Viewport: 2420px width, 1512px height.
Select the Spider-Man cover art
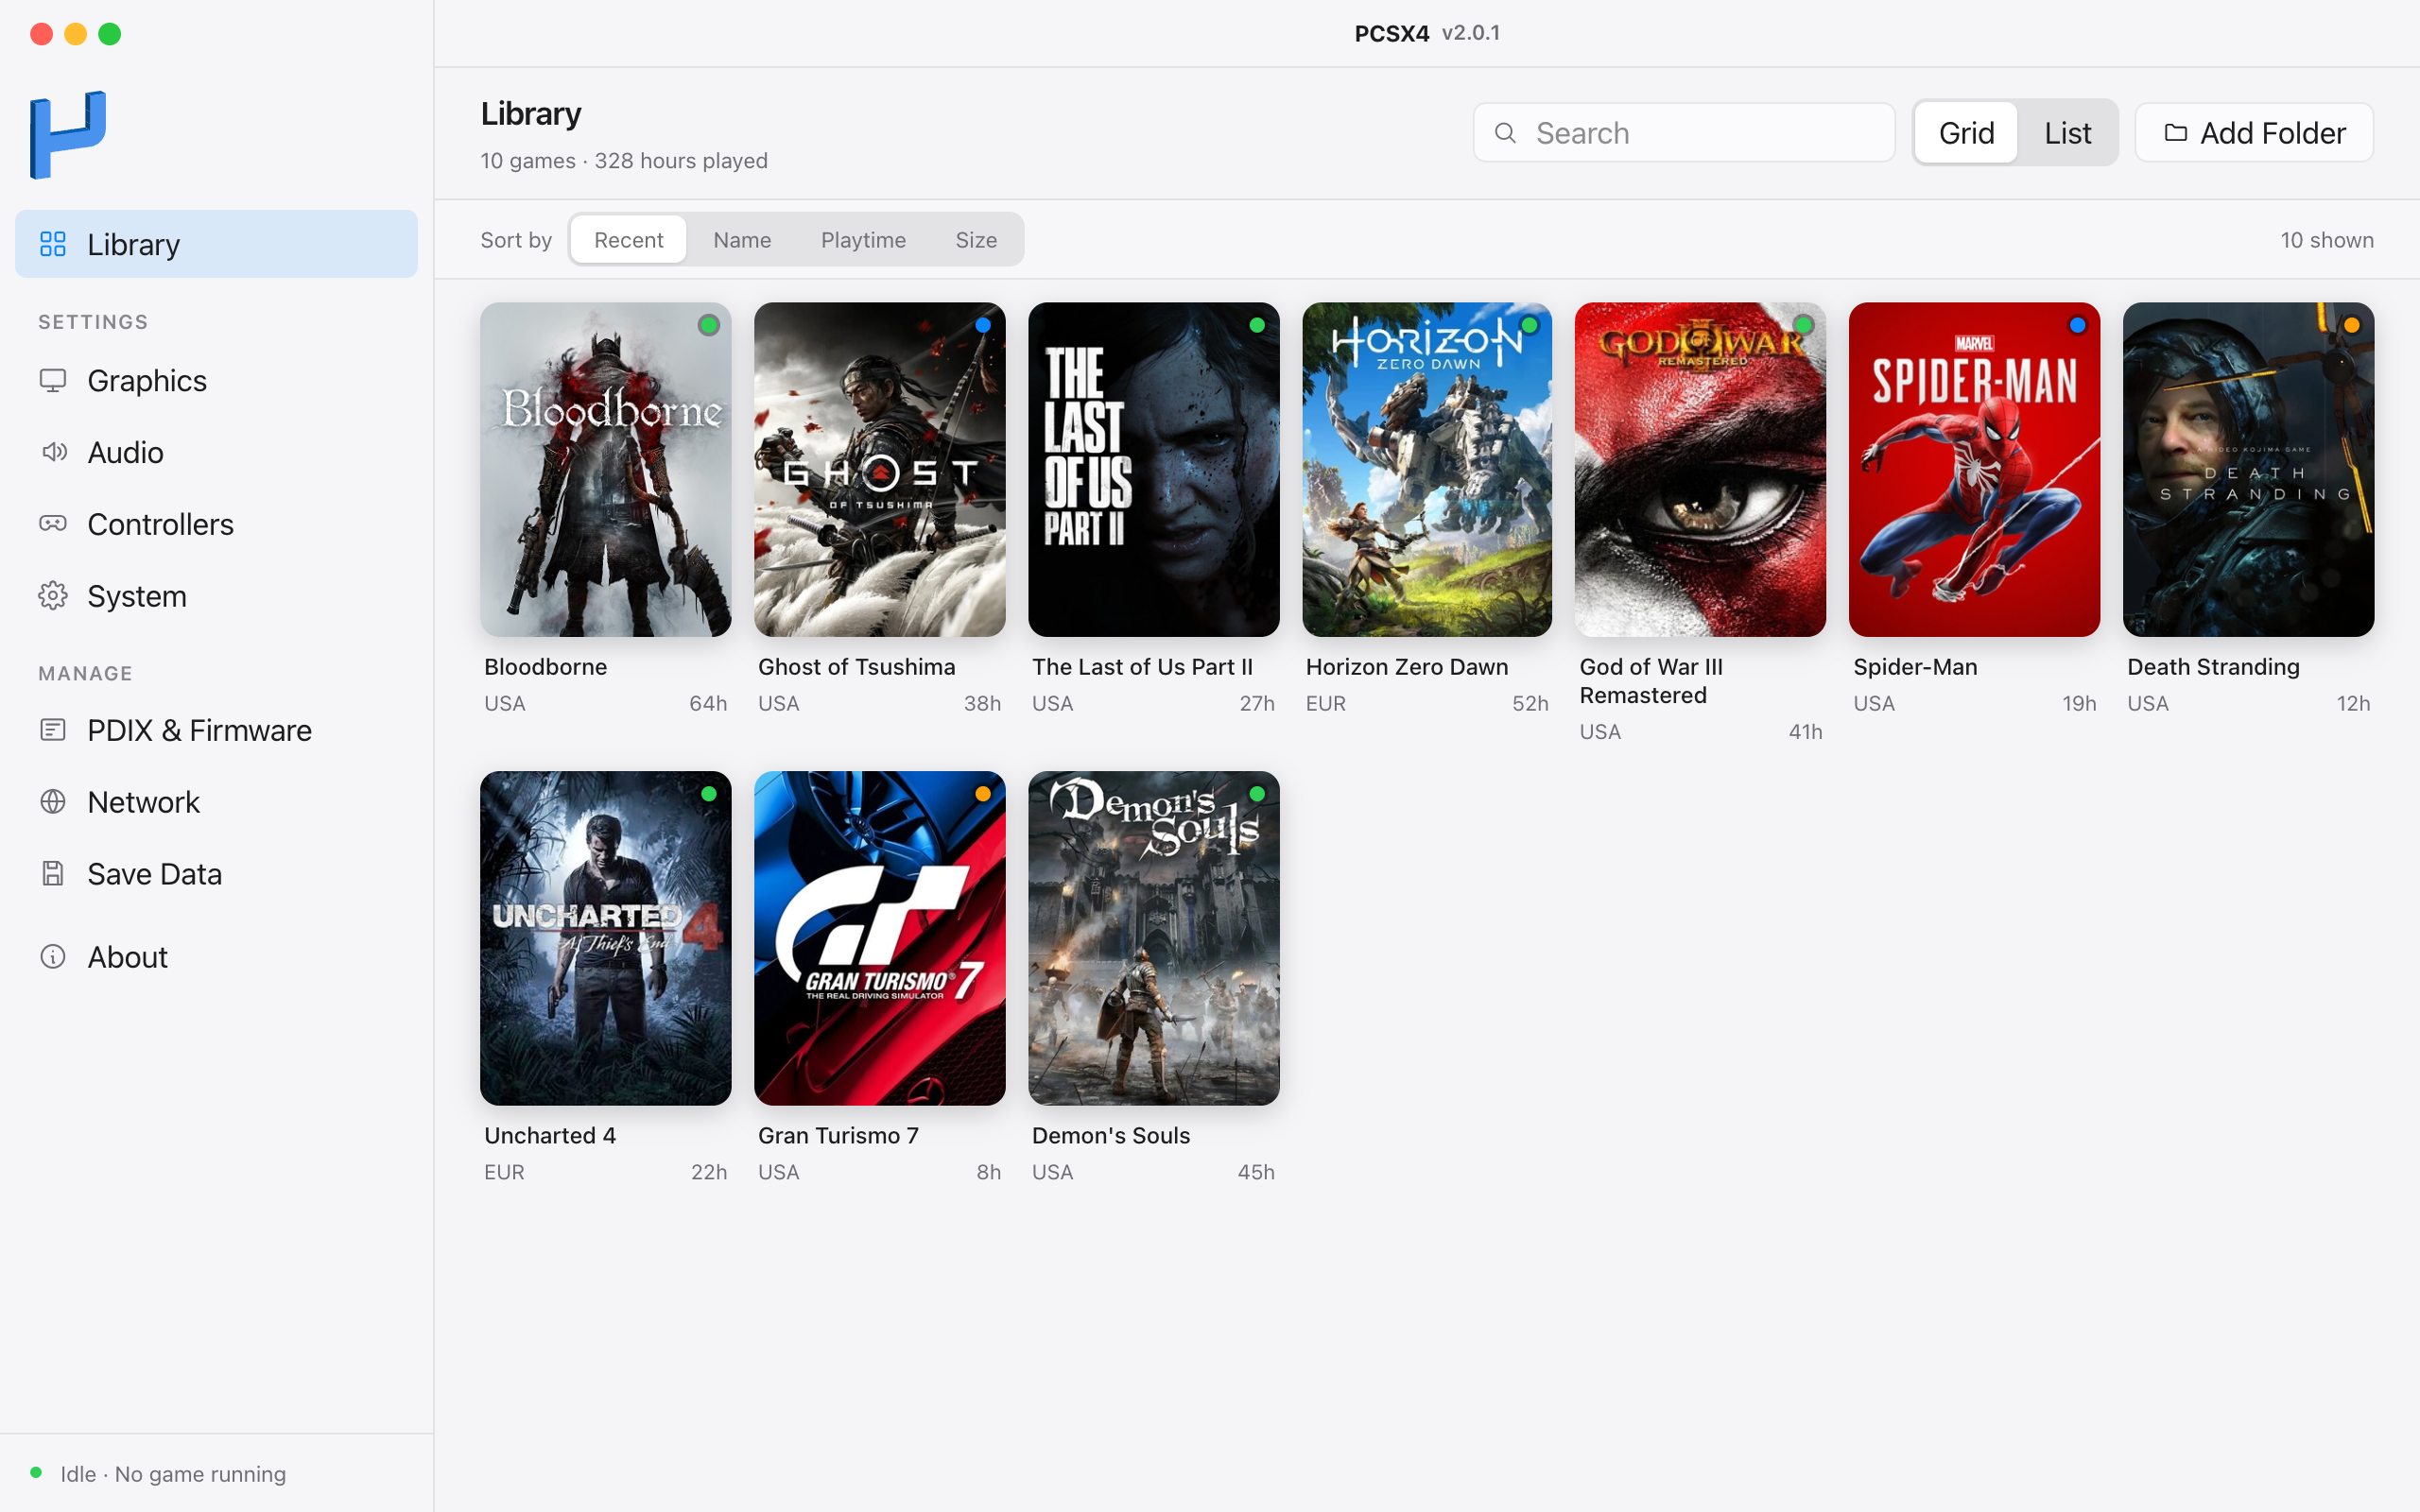[x=1974, y=469]
